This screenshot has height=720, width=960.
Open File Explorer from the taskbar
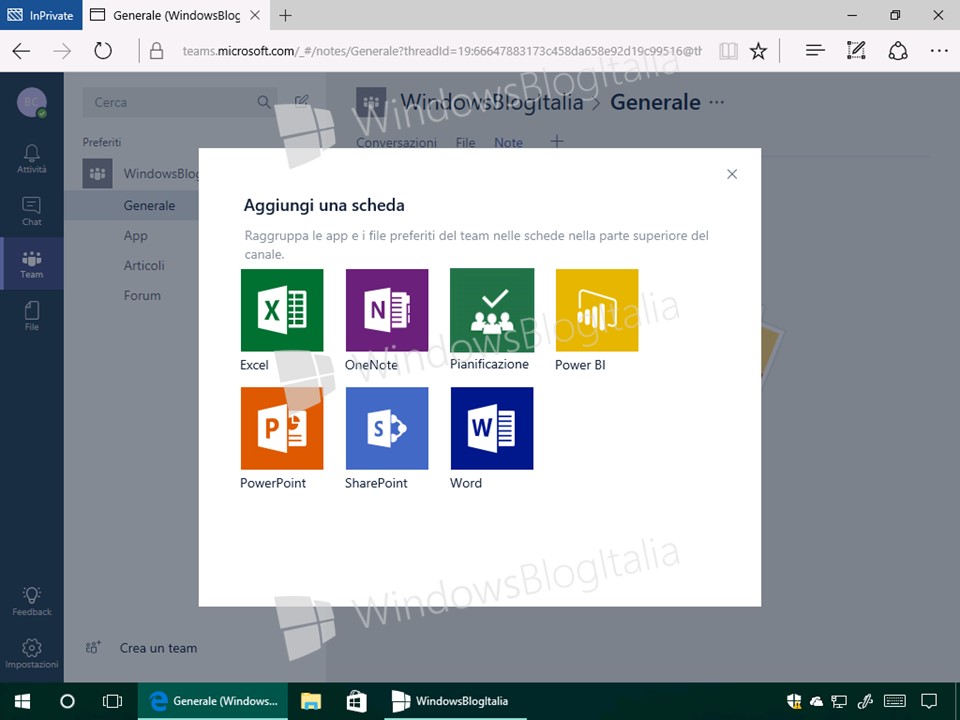[x=311, y=701]
